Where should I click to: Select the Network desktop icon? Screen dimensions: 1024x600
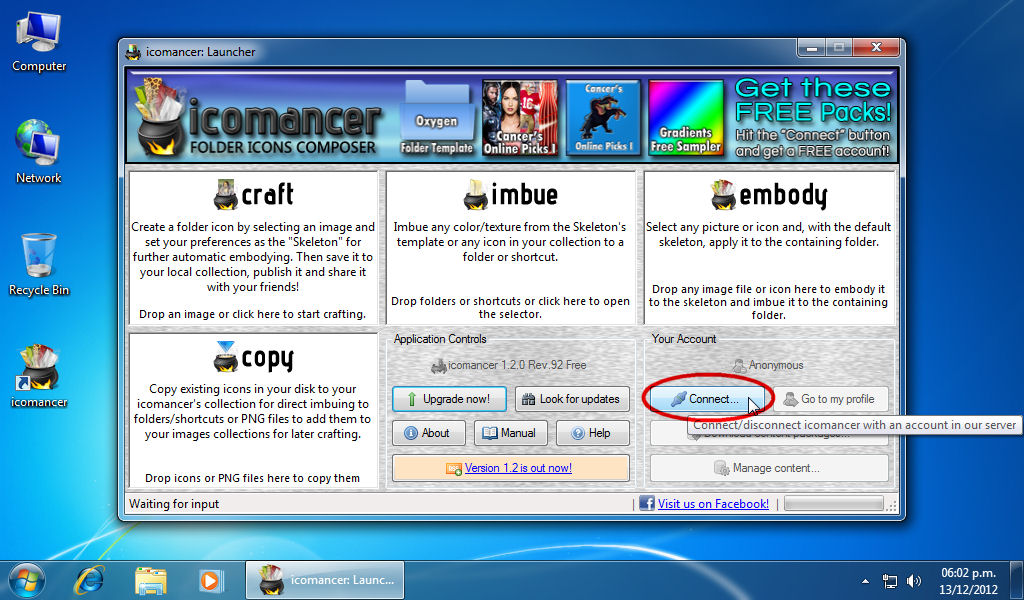(x=39, y=153)
